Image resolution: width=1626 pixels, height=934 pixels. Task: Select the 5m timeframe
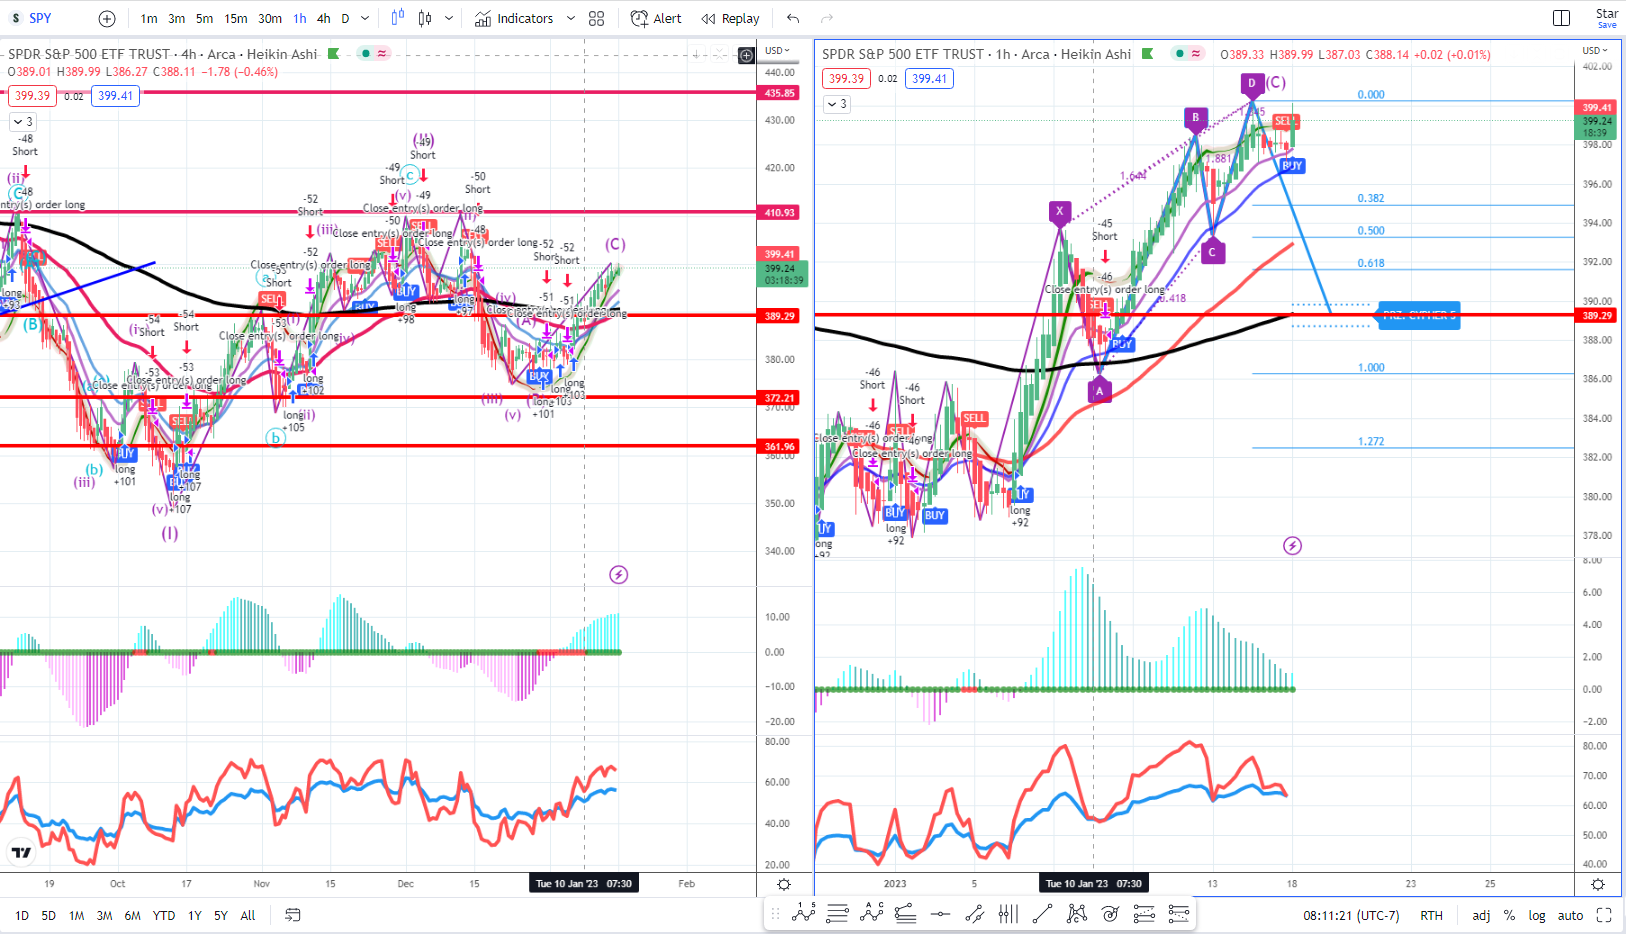pos(204,18)
